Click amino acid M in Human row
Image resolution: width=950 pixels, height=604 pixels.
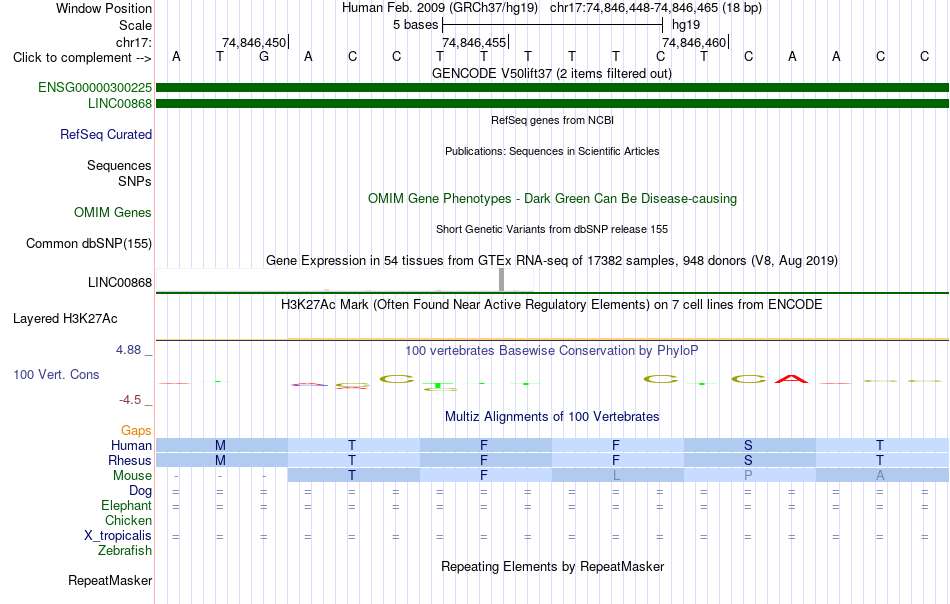coord(220,446)
